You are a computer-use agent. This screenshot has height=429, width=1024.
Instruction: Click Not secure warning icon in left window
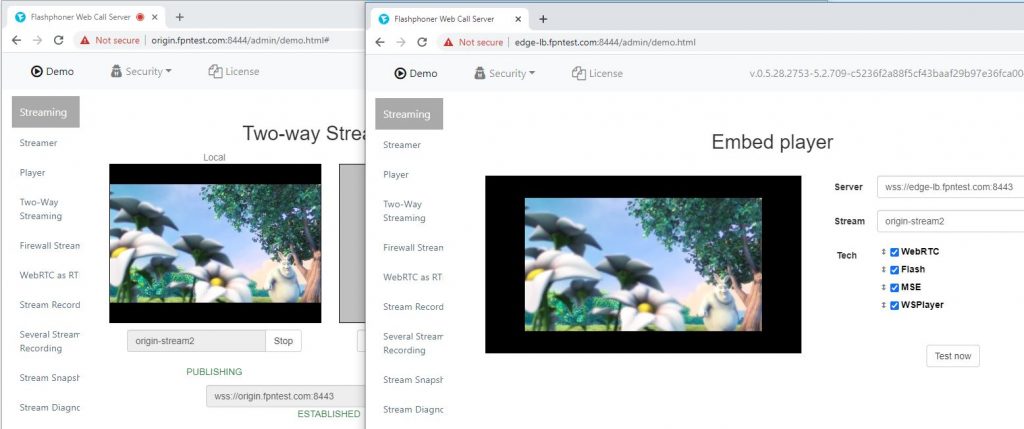point(85,40)
